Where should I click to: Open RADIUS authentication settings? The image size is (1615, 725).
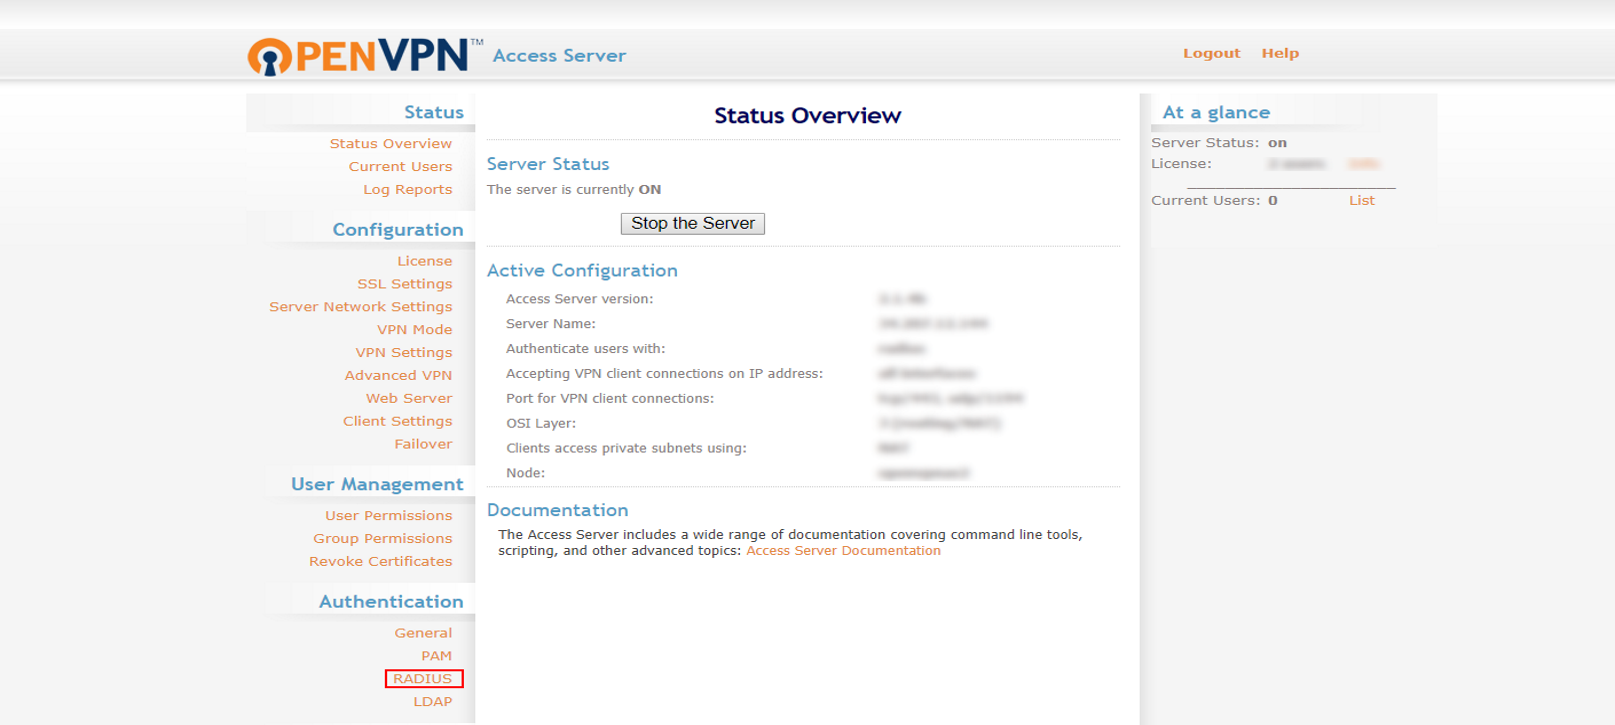click(x=423, y=679)
